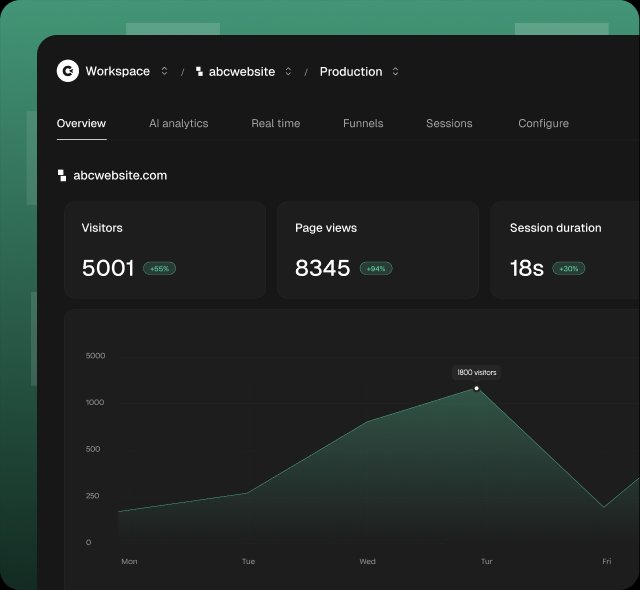Click the 500 y-axis label
This screenshot has height=590, width=640.
coord(93,449)
